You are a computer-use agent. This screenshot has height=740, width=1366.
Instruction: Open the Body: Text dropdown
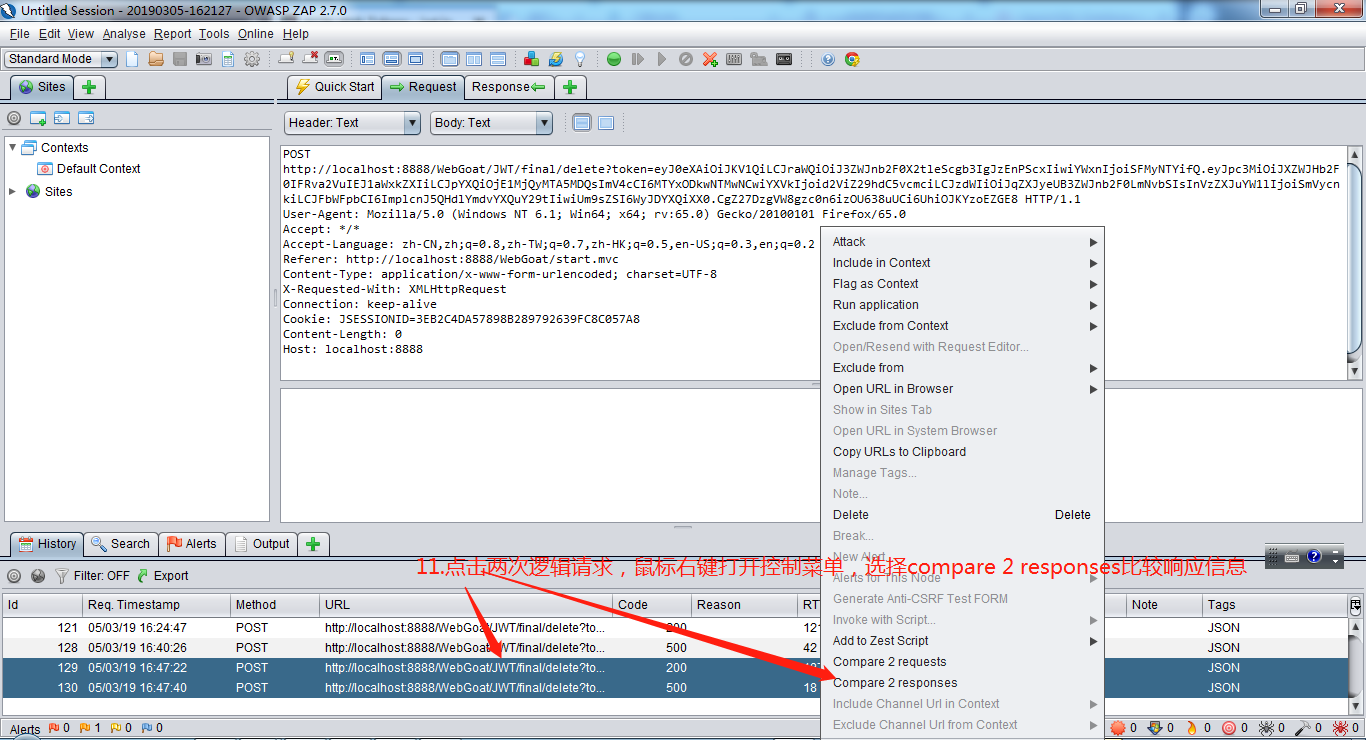pos(492,123)
